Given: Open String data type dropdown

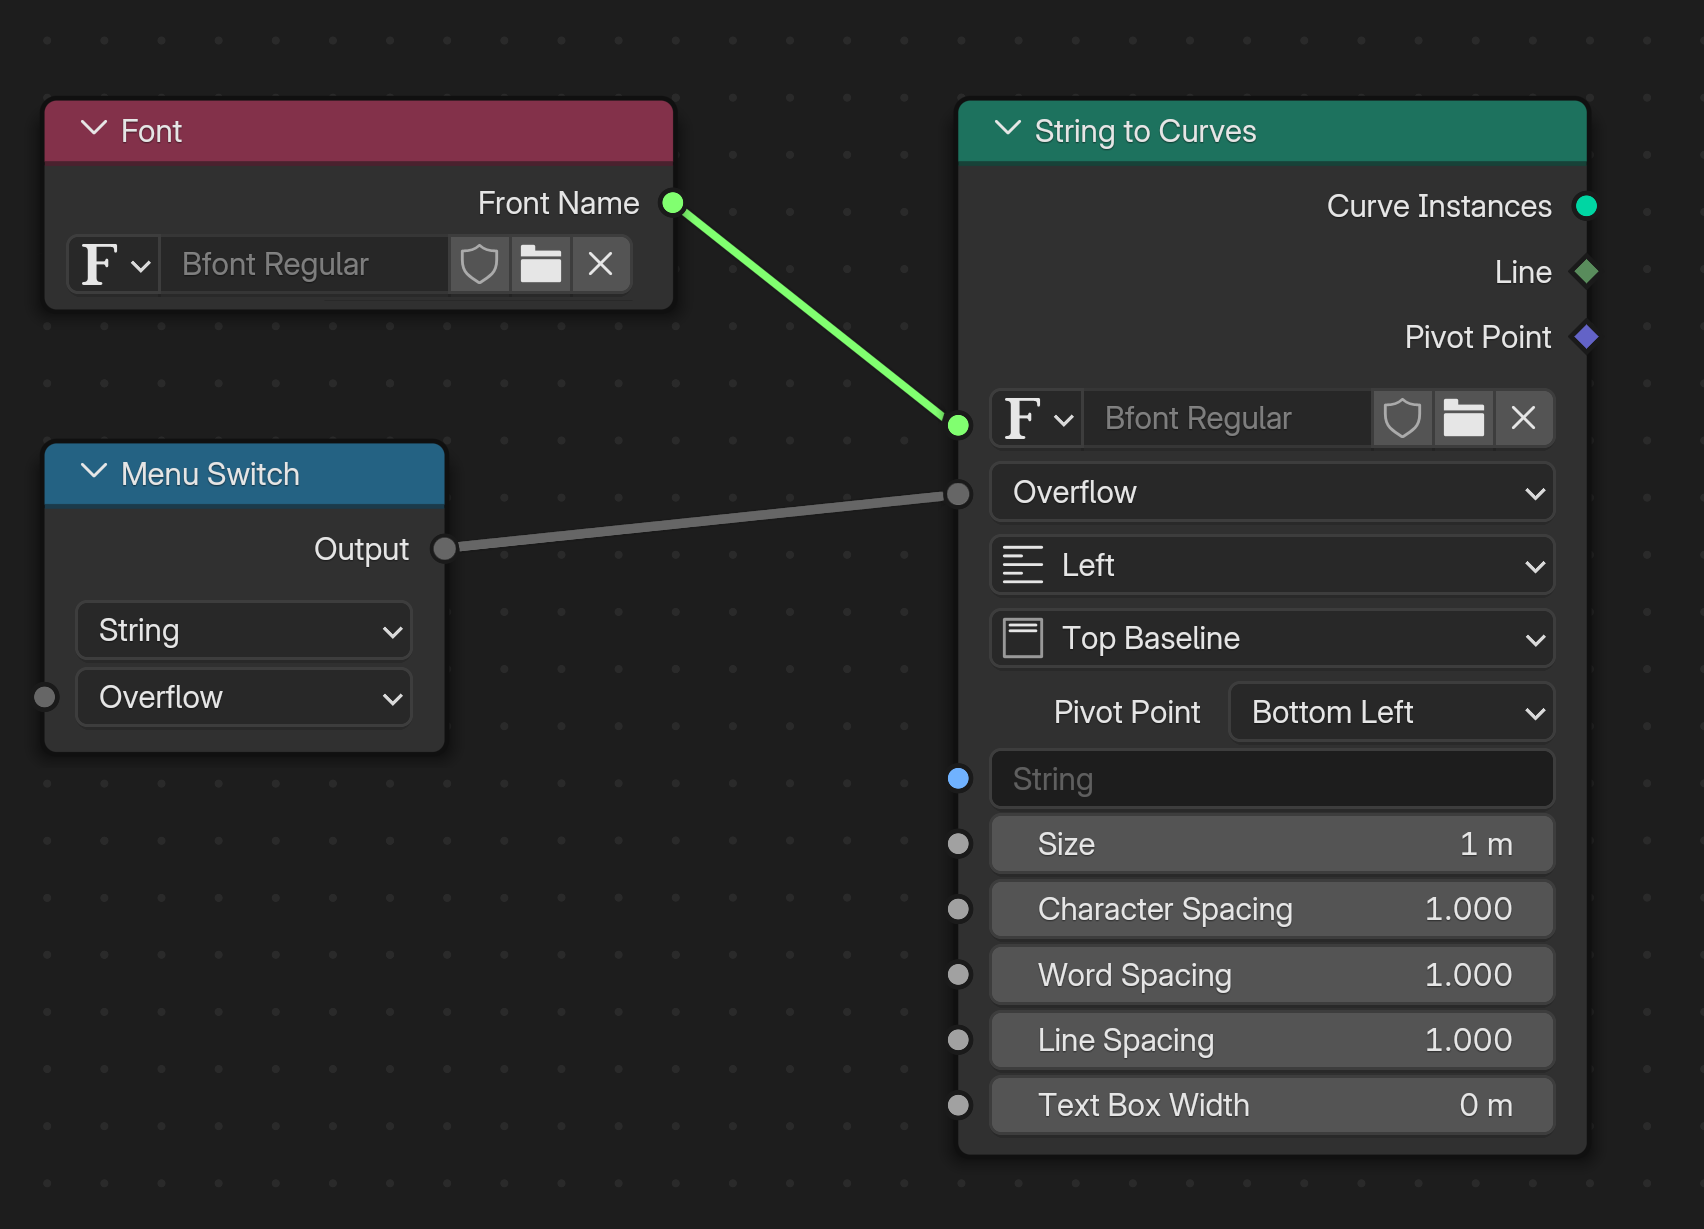Looking at the screenshot, I should point(244,631).
